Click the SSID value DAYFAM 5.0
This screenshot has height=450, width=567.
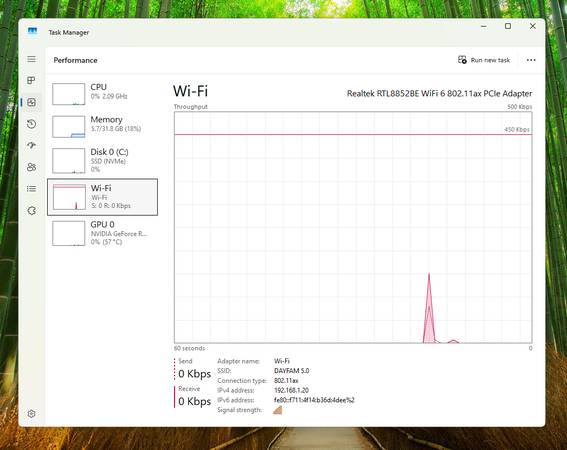291,371
